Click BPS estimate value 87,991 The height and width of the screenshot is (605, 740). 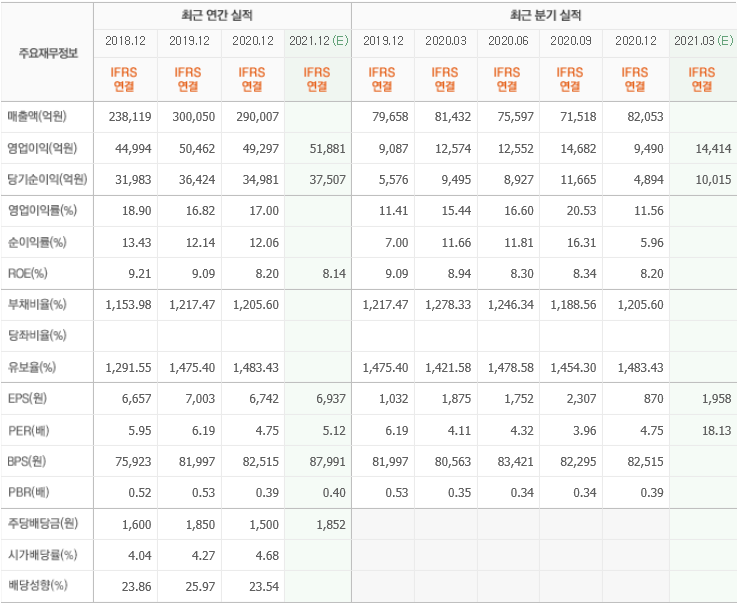pyautogui.click(x=328, y=462)
